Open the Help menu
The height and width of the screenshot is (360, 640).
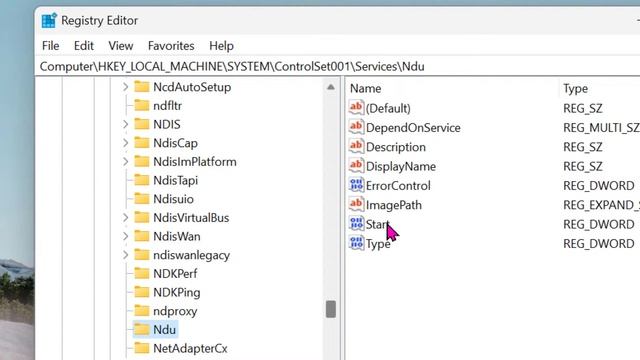(x=221, y=46)
